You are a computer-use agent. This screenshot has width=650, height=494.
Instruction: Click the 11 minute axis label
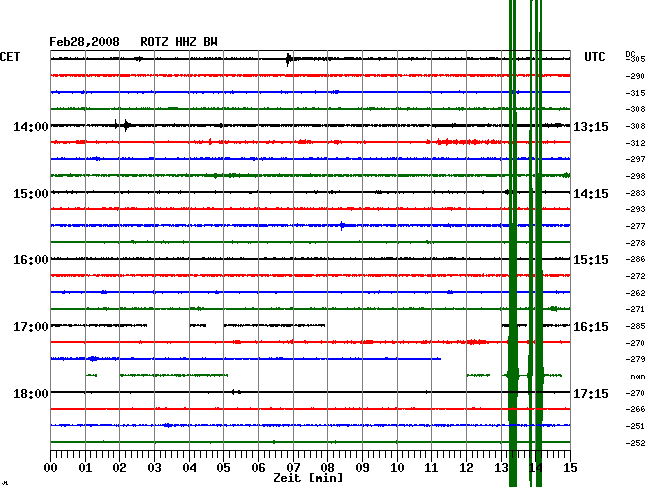point(431,468)
